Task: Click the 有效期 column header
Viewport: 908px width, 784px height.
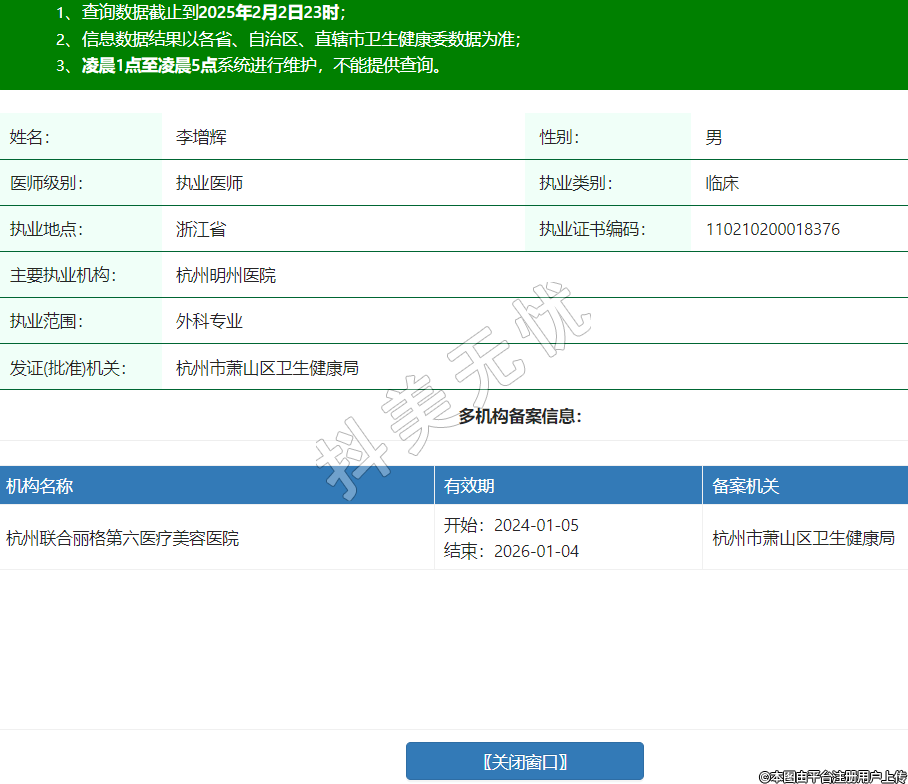Action: pyautogui.click(x=469, y=486)
